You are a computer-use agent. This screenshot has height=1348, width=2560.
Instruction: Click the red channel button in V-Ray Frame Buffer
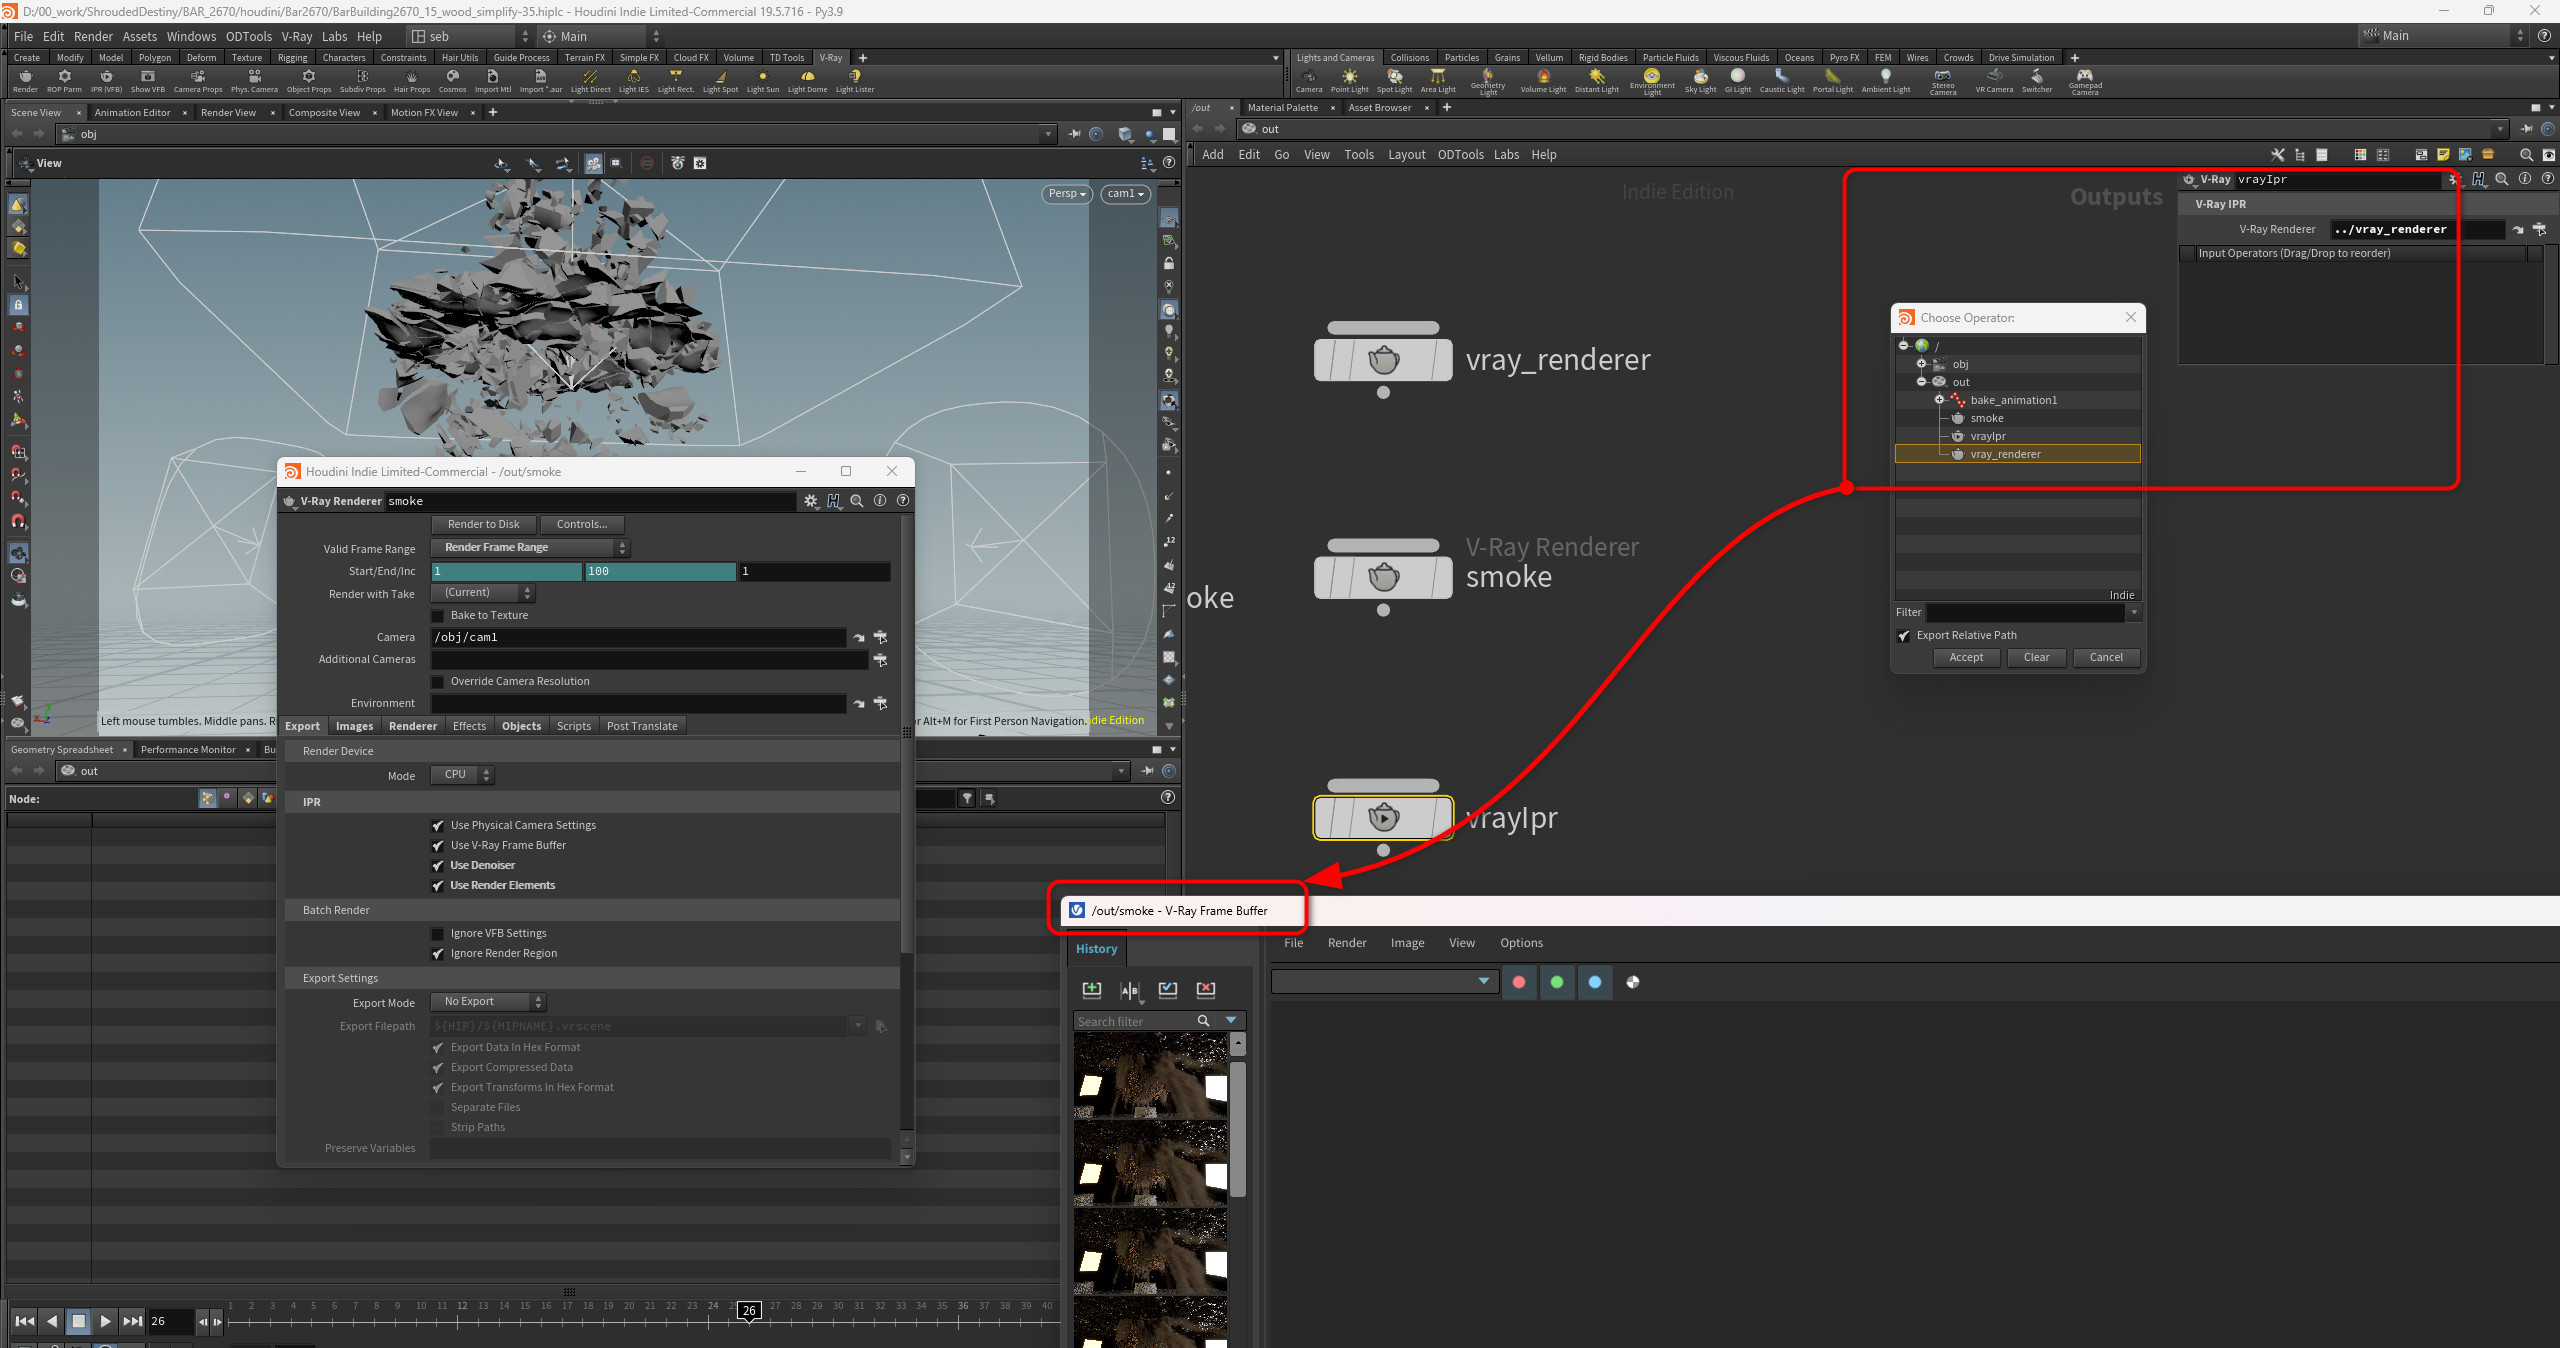pos(1519,982)
